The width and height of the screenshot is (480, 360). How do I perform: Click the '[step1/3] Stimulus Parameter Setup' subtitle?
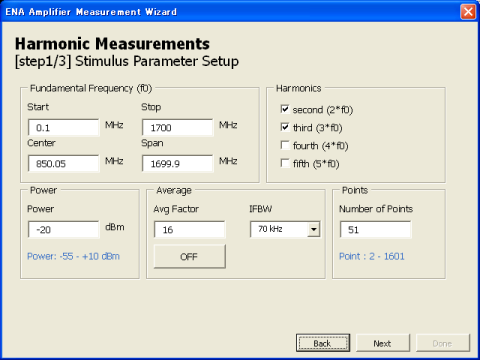[127, 62]
